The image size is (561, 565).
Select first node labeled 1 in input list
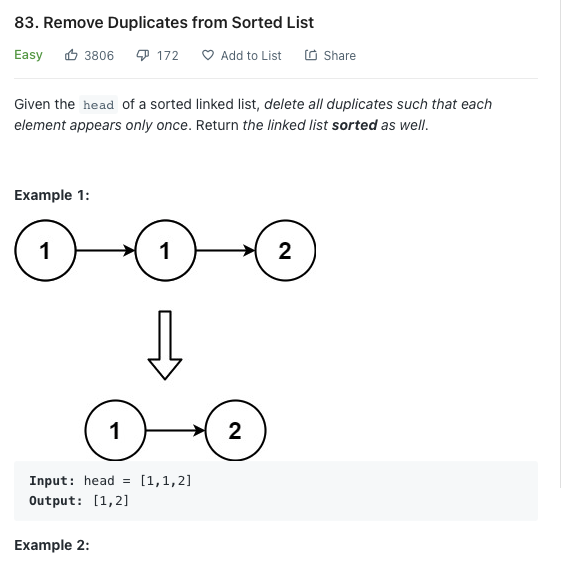coord(45,250)
